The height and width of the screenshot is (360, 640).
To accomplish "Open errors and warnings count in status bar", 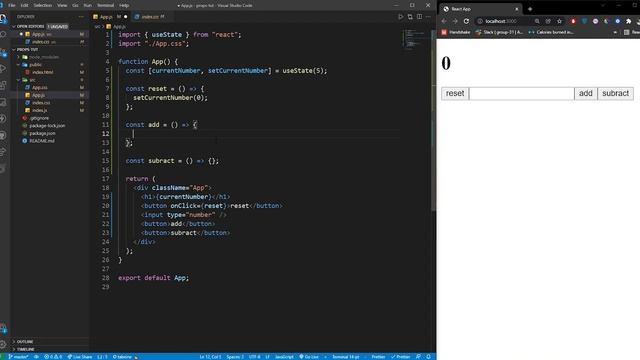I will [53, 357].
